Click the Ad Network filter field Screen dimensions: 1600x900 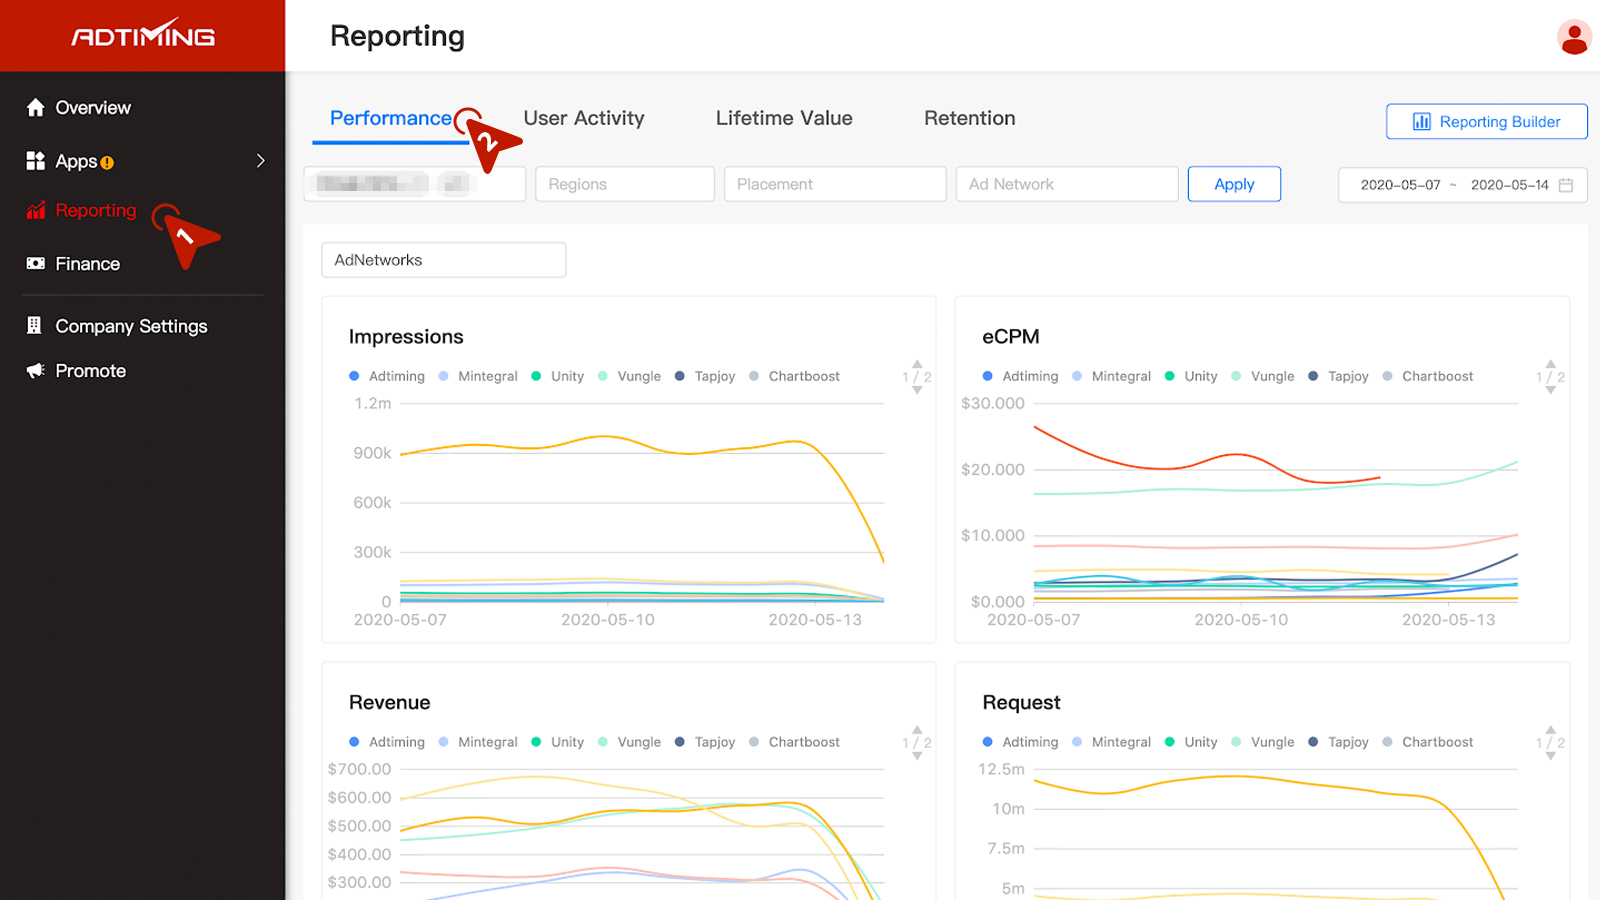pyautogui.click(x=1067, y=184)
